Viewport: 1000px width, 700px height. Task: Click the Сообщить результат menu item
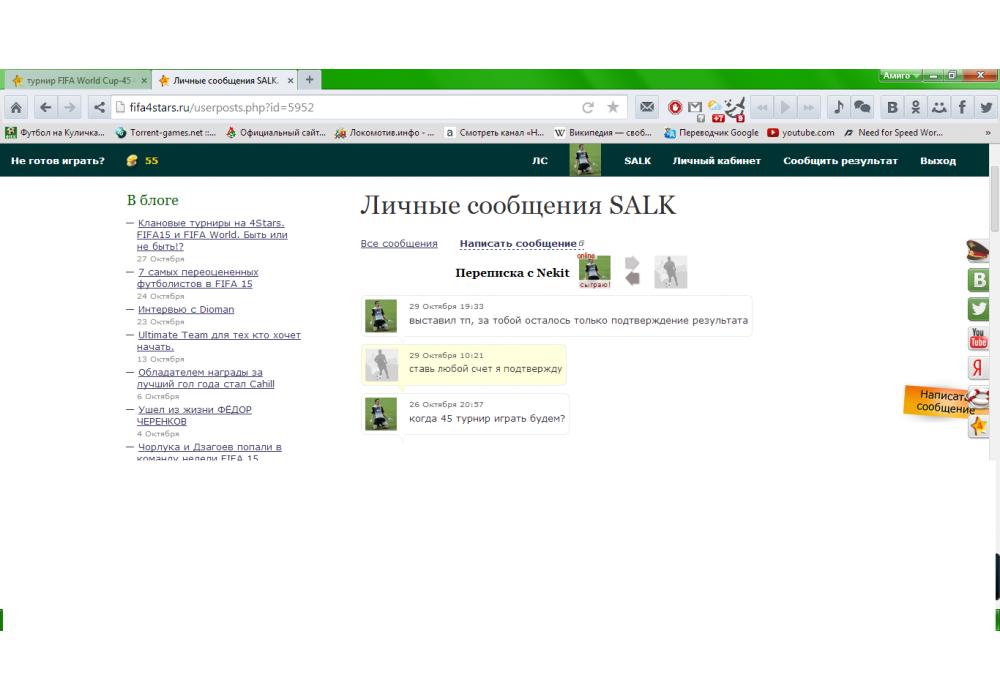pyautogui.click(x=840, y=161)
